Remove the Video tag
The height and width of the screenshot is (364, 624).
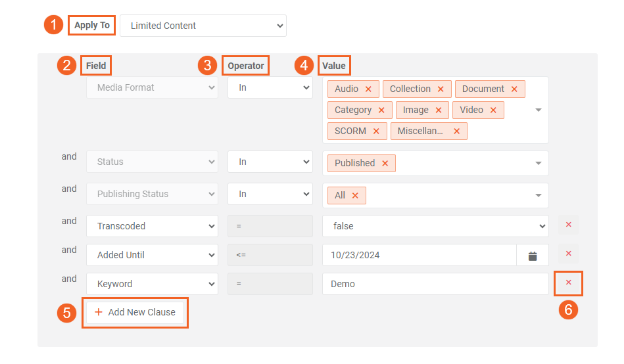tap(493, 110)
